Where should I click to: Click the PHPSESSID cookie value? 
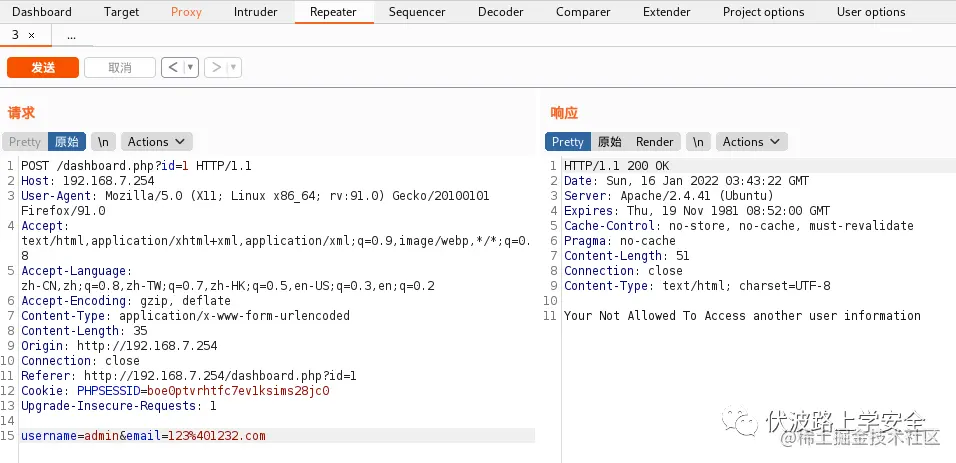pyautogui.click(x=238, y=391)
